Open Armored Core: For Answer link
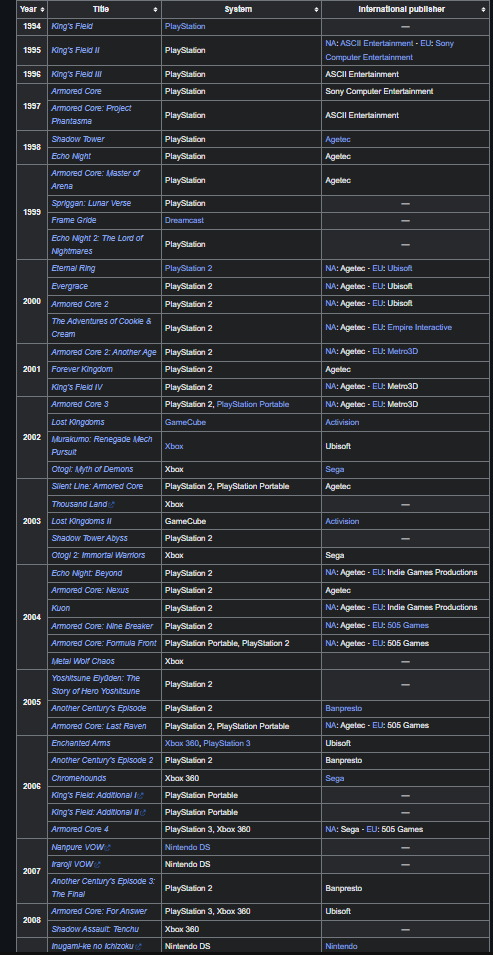The image size is (493, 955). pos(99,912)
